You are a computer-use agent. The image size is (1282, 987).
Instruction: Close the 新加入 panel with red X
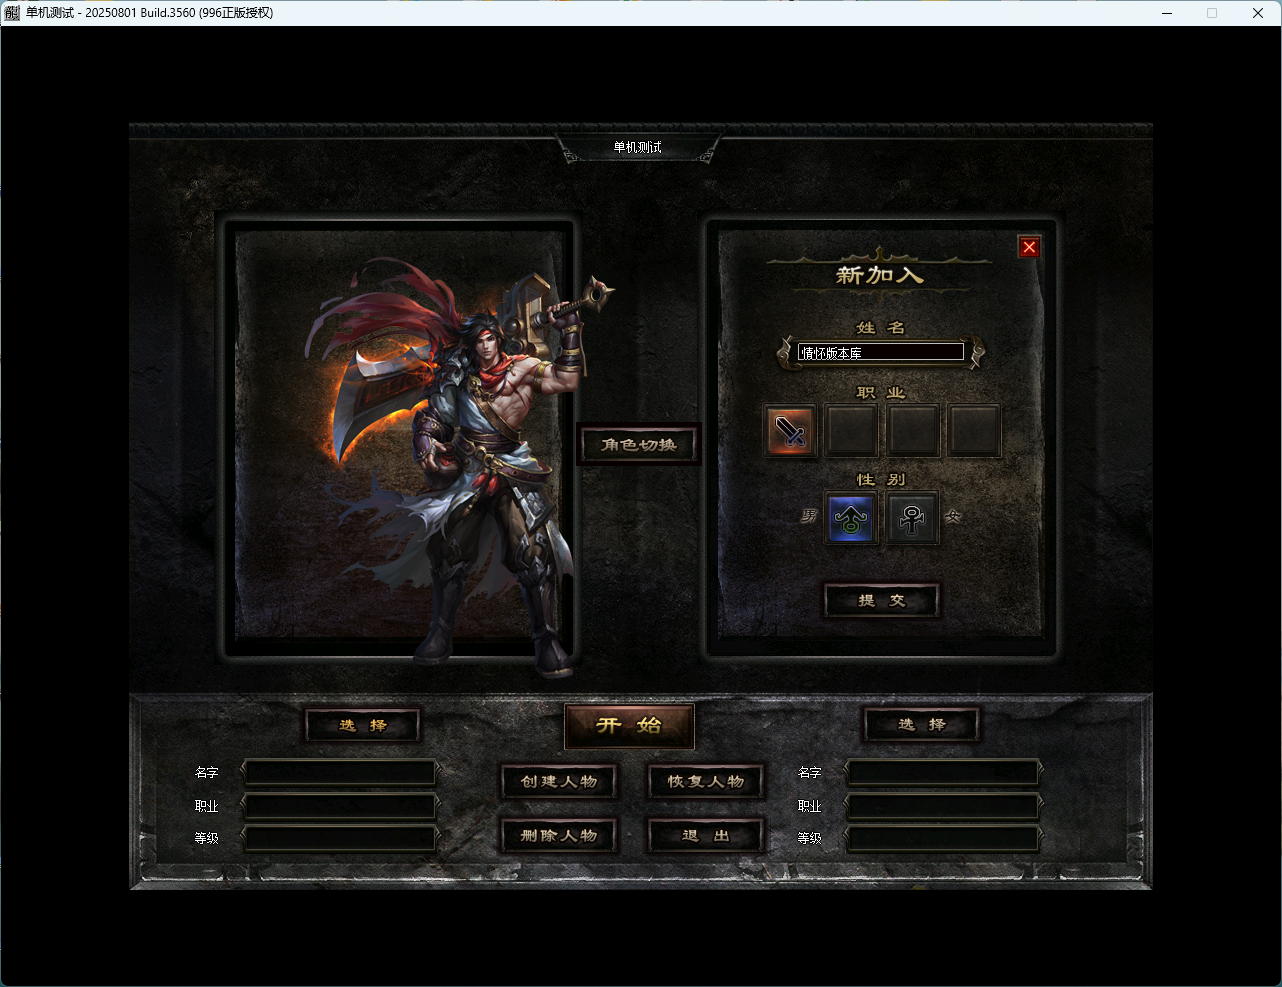point(1029,247)
